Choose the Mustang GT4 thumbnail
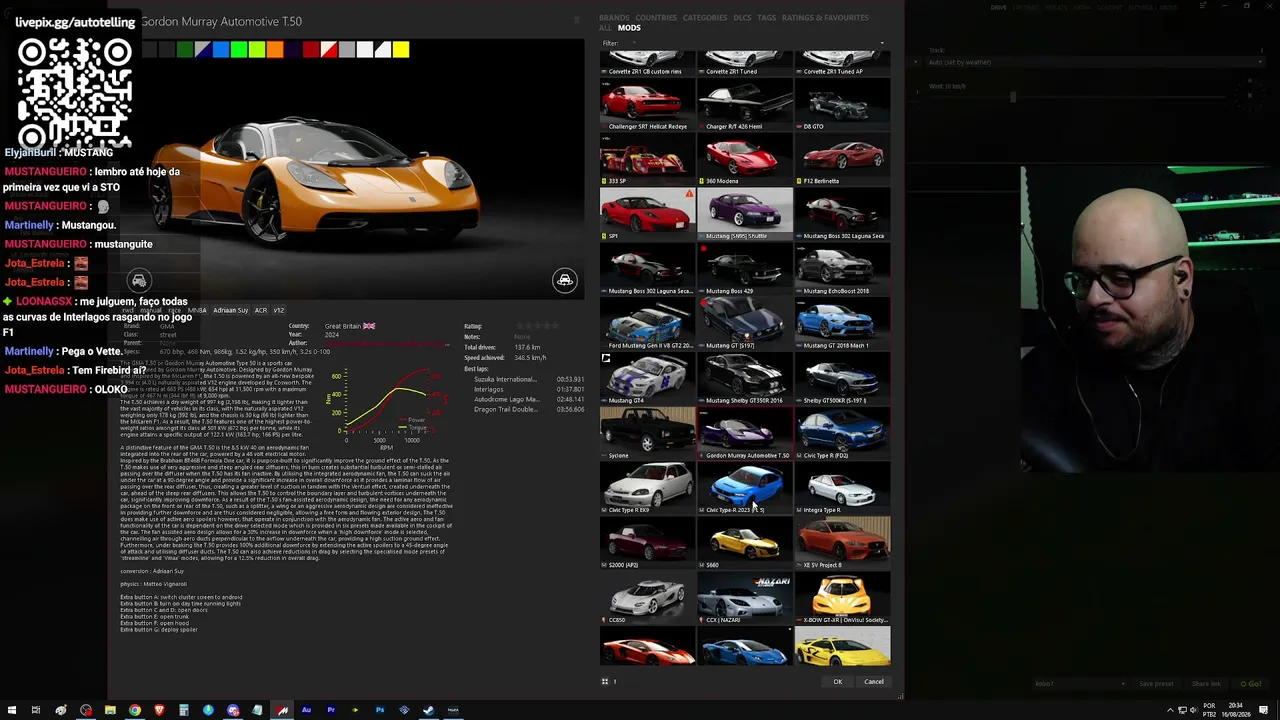 click(647, 379)
